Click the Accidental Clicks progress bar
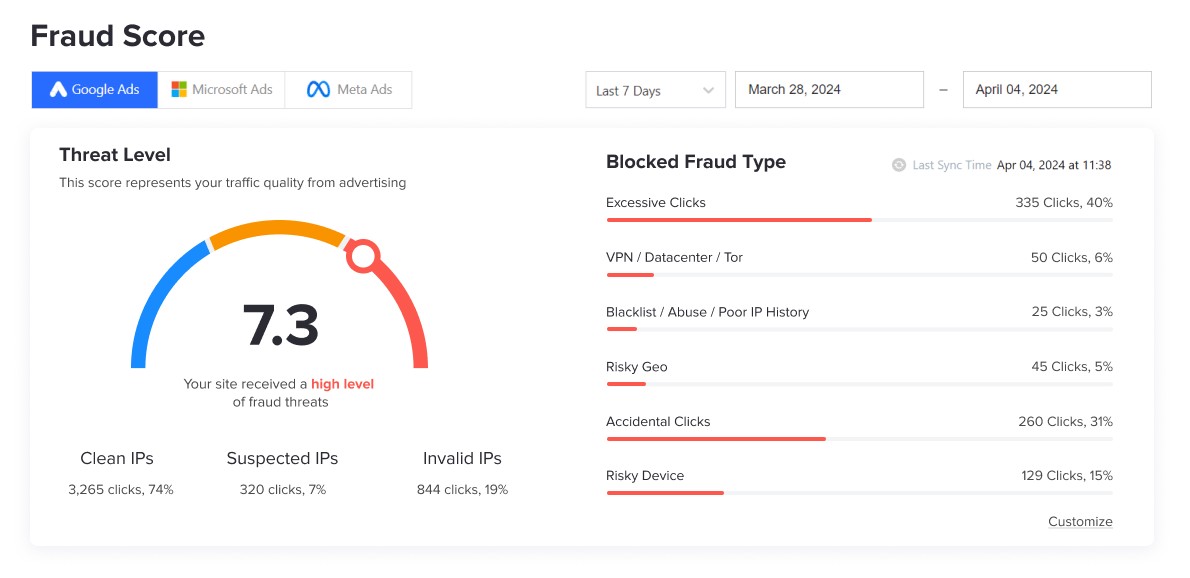The width and height of the screenshot is (1190, 578). point(715,438)
